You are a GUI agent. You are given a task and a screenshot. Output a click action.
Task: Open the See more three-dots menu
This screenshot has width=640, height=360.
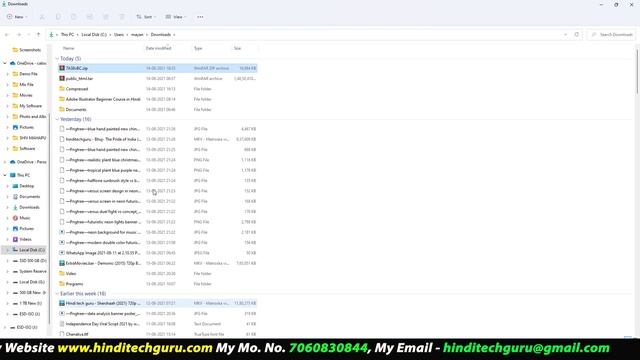pyautogui.click(x=200, y=17)
